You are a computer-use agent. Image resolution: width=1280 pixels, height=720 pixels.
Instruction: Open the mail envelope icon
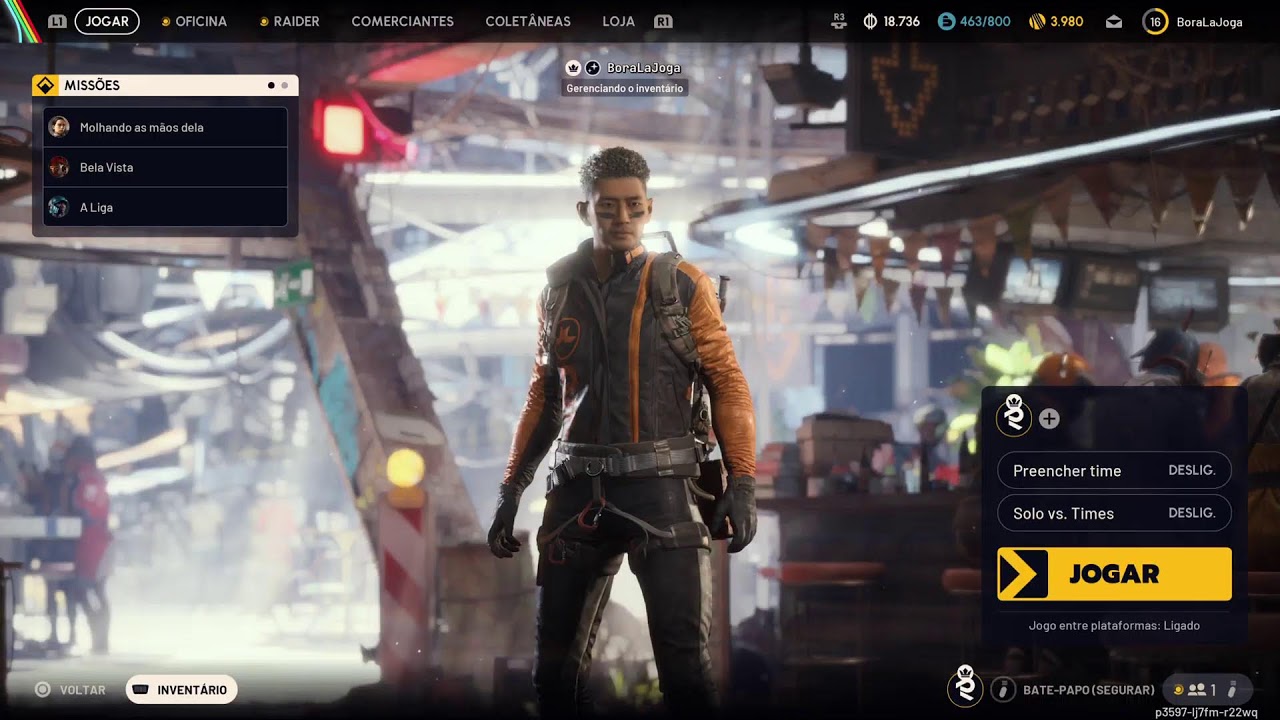click(x=1114, y=22)
